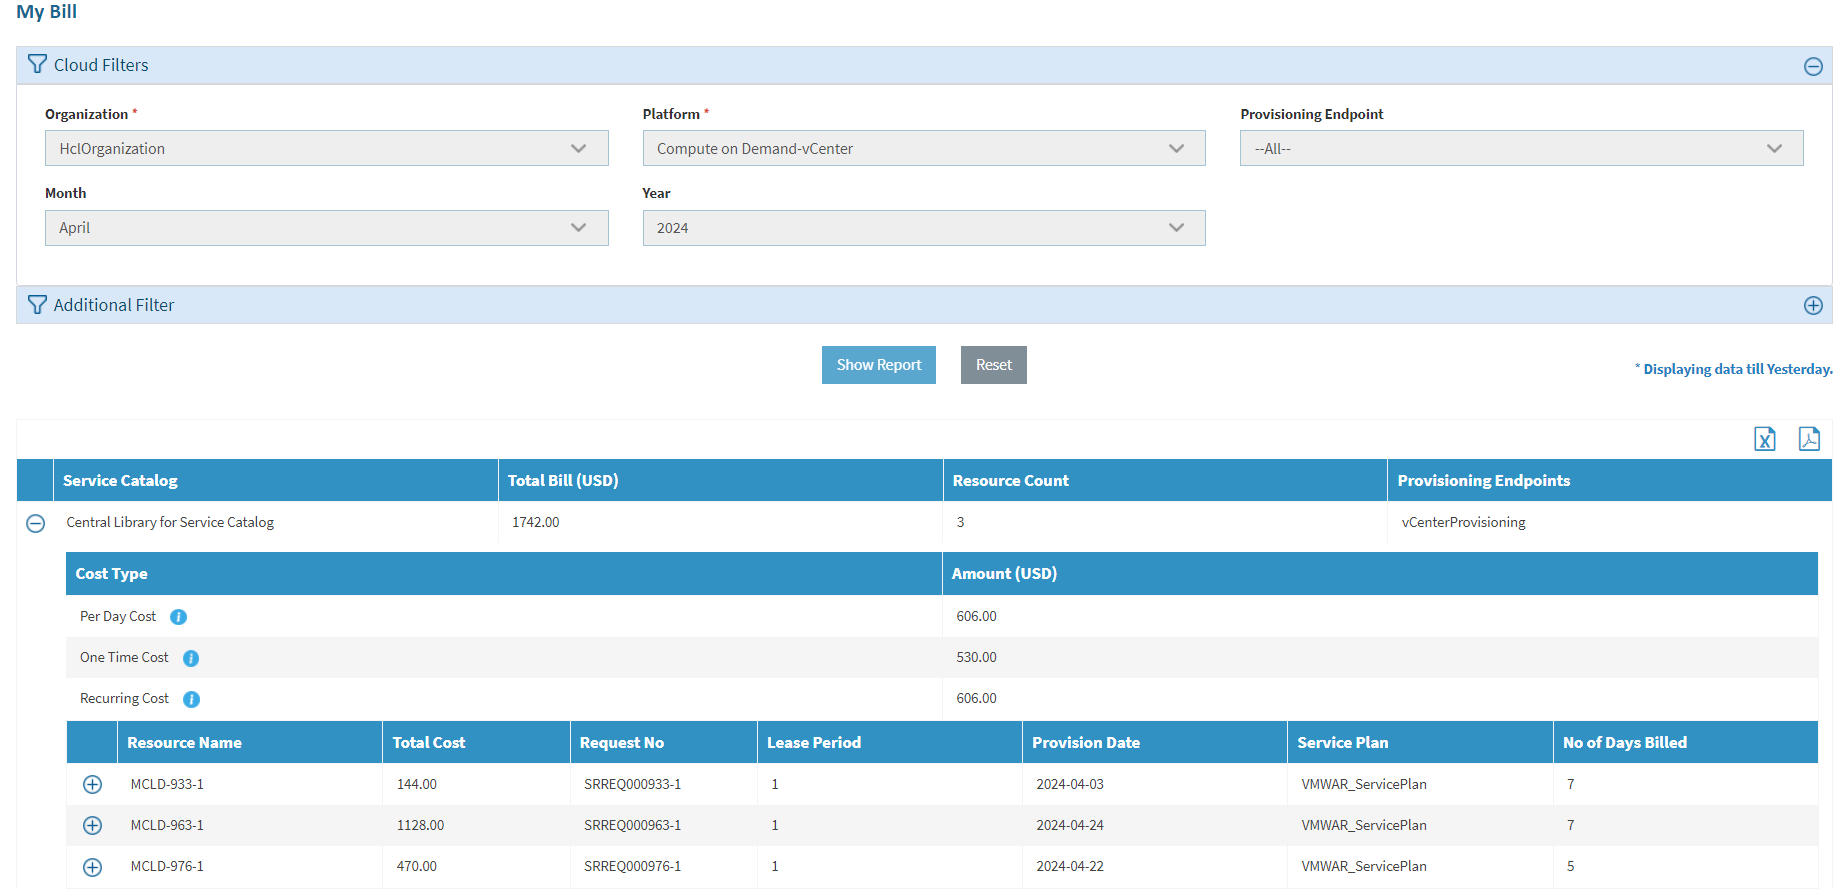Click the Cloud Filters funnel icon

click(x=37, y=64)
